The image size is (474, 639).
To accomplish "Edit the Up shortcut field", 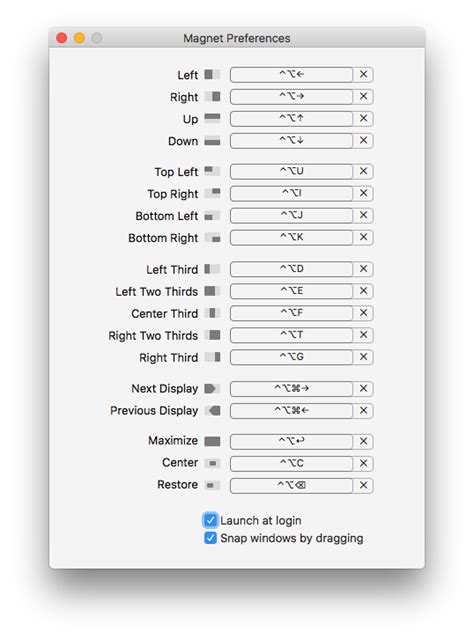I will tap(291, 119).
